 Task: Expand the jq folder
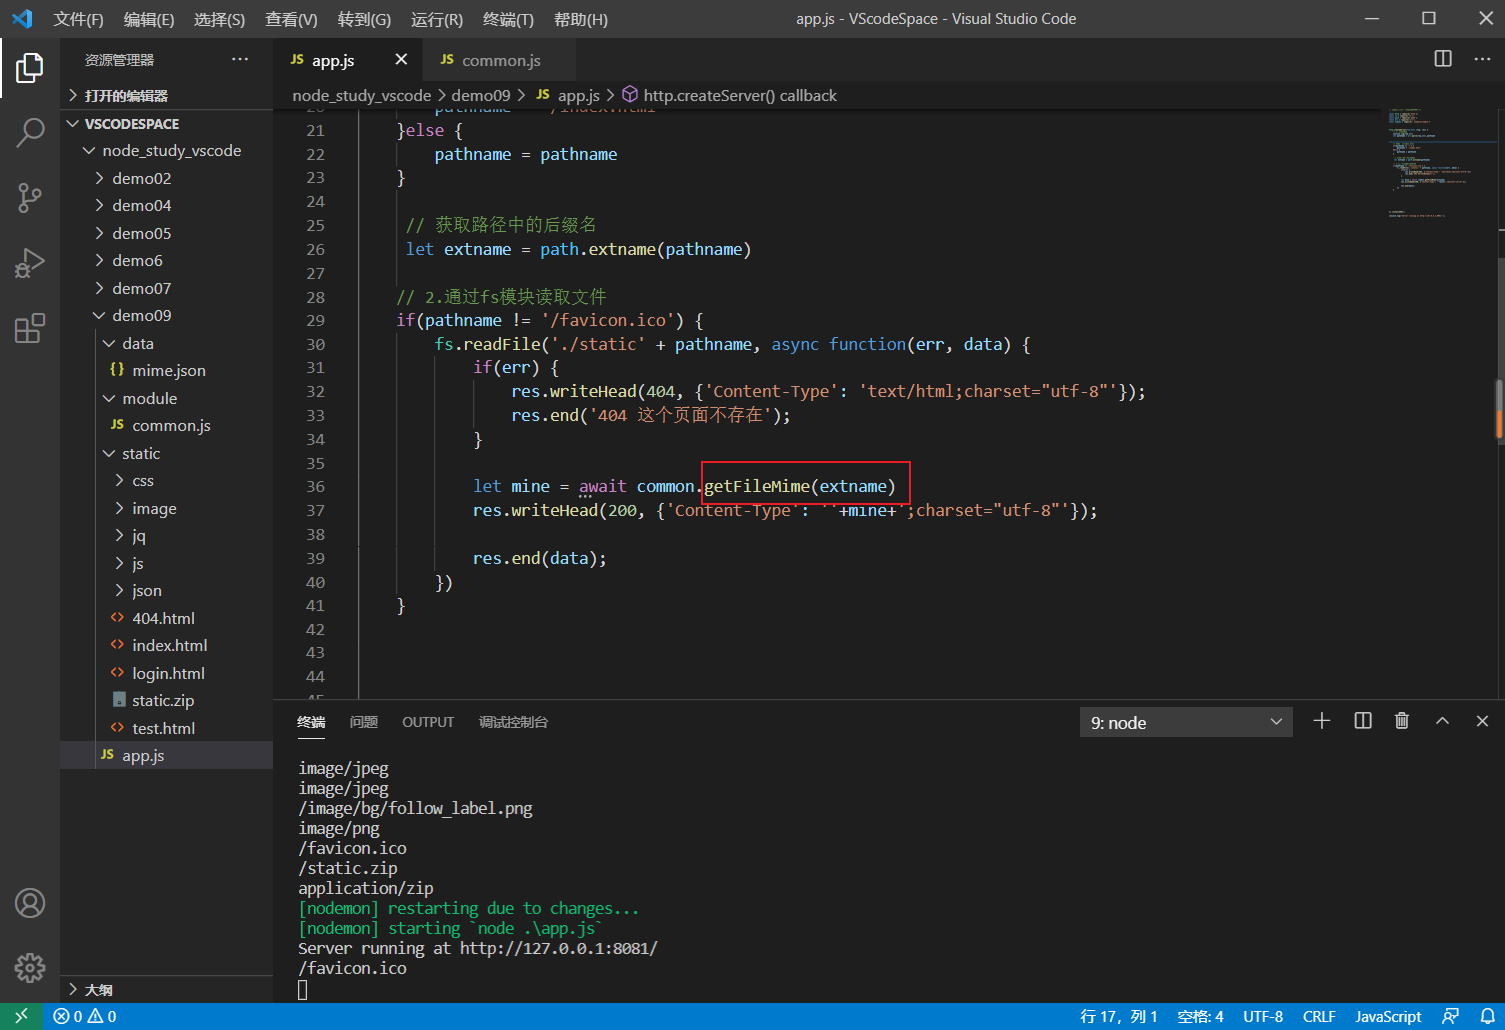(166, 535)
